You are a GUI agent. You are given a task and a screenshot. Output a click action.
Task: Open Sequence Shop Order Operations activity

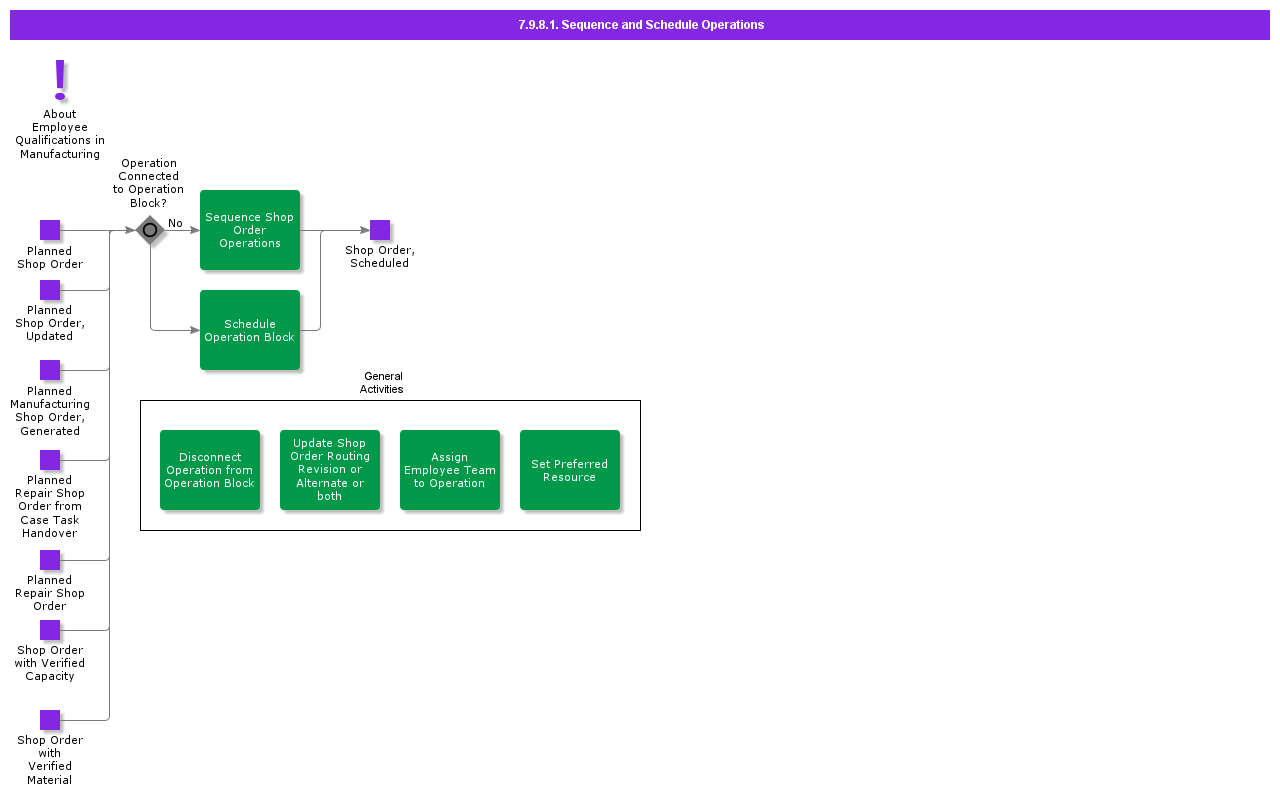[x=250, y=230]
